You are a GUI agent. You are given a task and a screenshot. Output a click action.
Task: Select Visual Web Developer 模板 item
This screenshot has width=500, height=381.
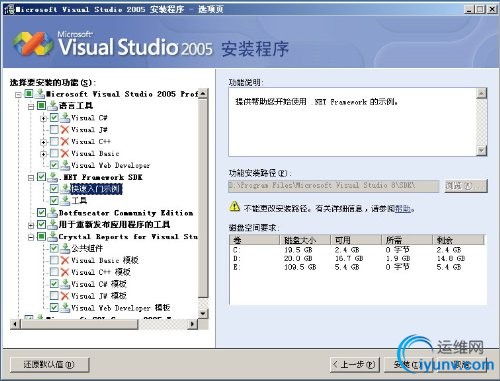point(121,308)
